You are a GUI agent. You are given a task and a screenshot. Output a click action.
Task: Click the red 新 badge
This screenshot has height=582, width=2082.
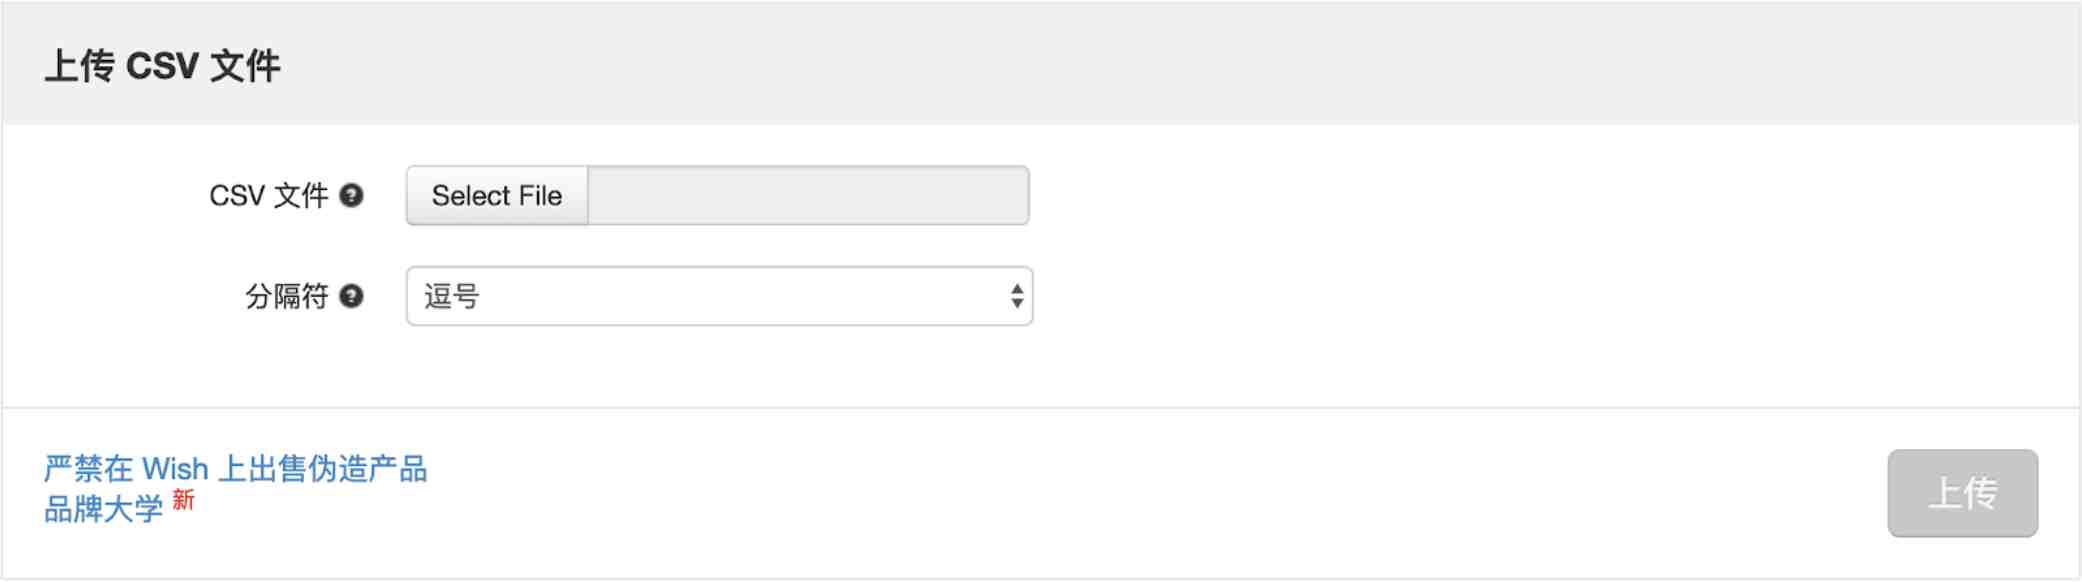pos(183,500)
